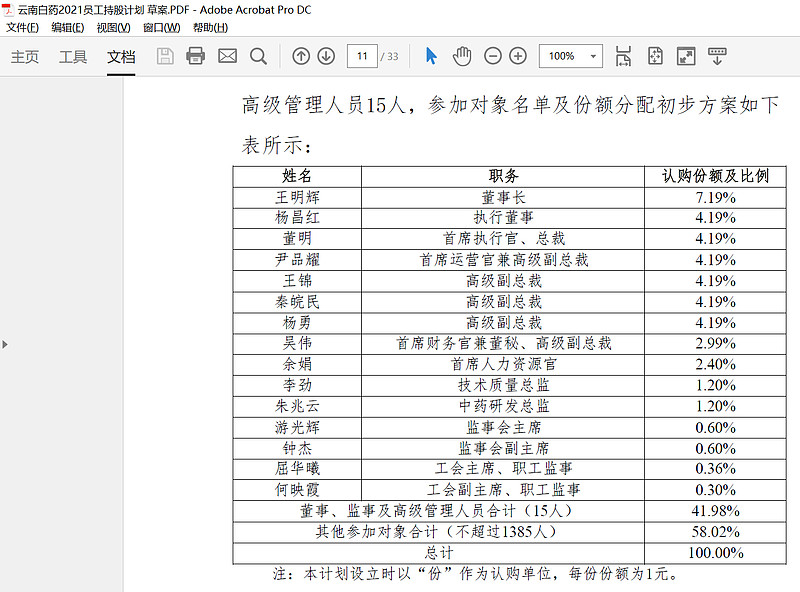Screen dimensions: 800x592
Task: Open the Find text magnifier icon
Action: pos(258,56)
